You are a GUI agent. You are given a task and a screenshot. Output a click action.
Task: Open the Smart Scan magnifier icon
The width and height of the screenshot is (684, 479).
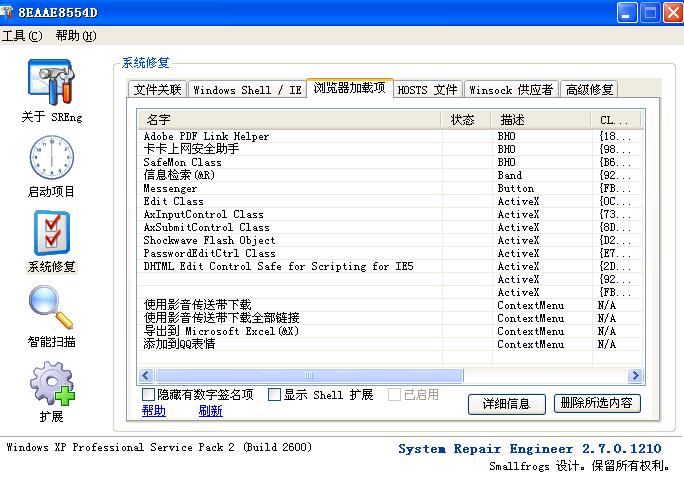51,307
